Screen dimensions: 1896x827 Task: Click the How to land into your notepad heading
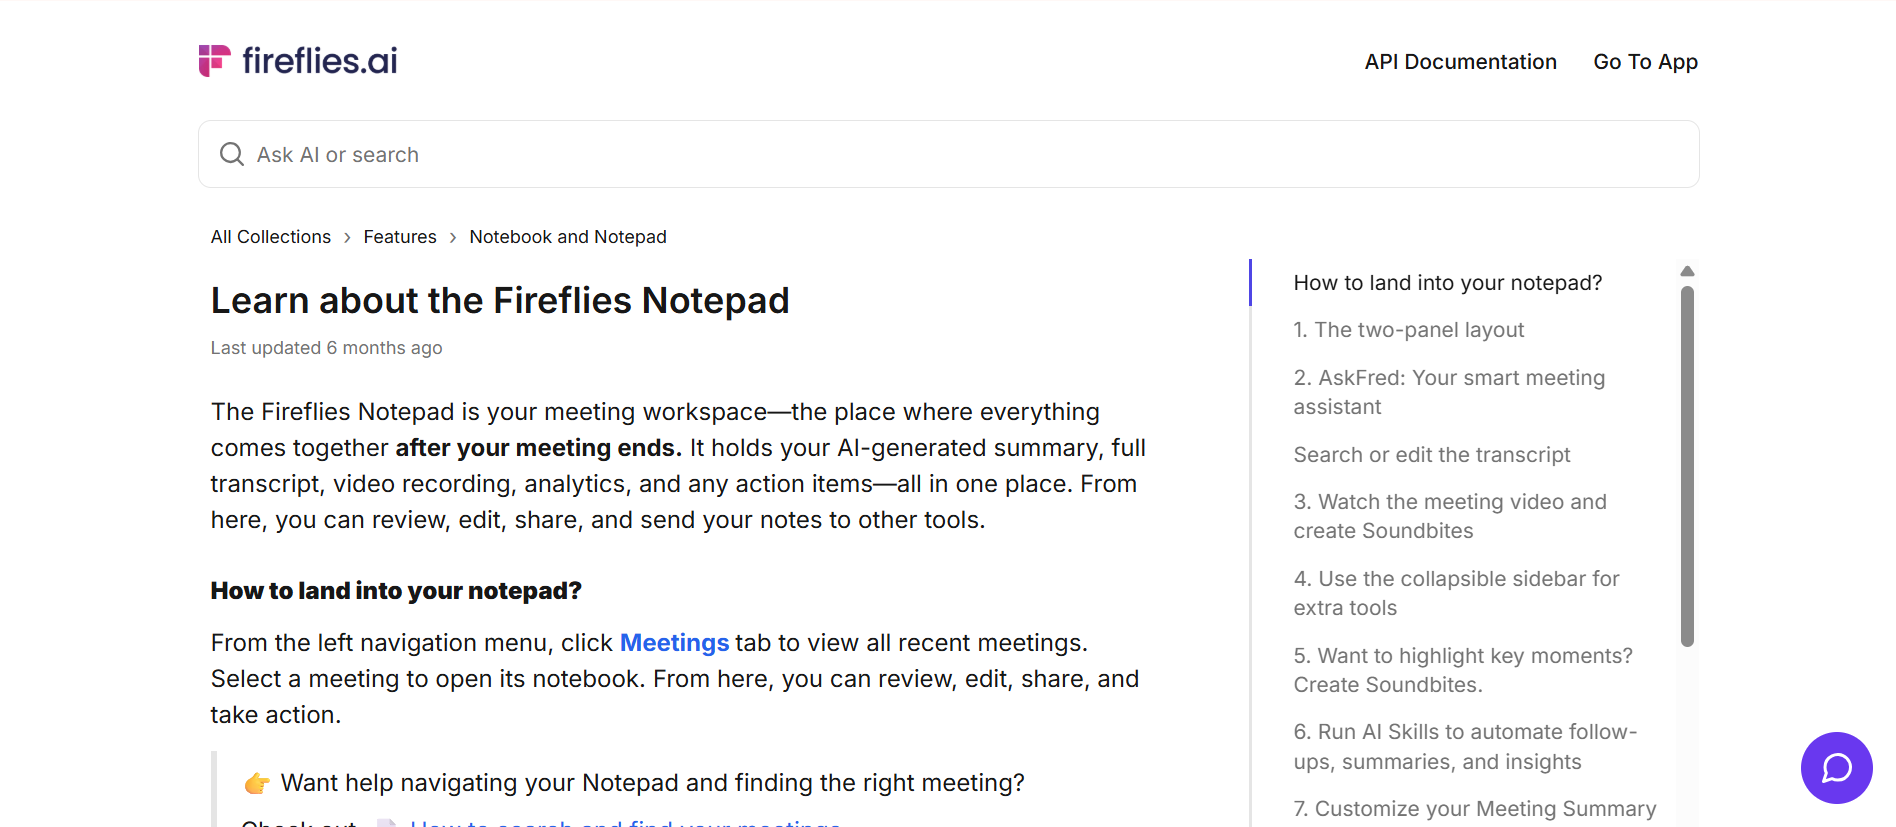[x=396, y=591]
